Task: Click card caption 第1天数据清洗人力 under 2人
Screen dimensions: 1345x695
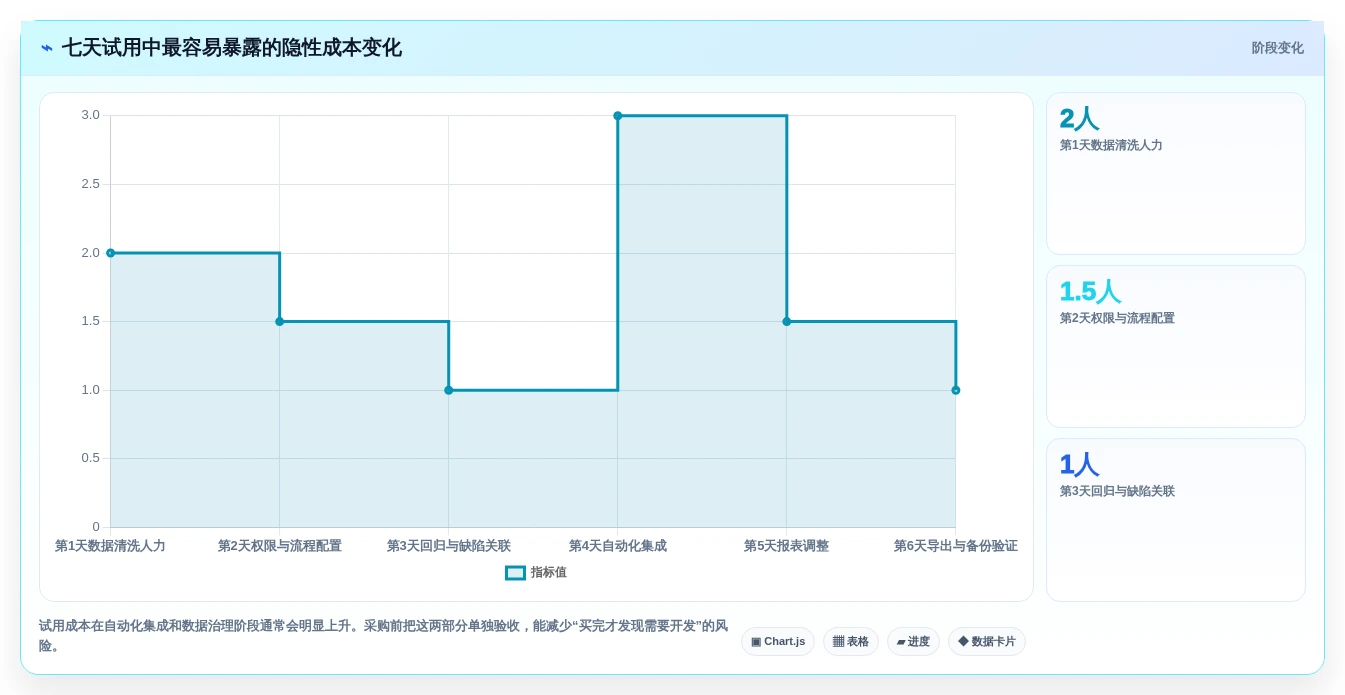Action: pos(1111,145)
